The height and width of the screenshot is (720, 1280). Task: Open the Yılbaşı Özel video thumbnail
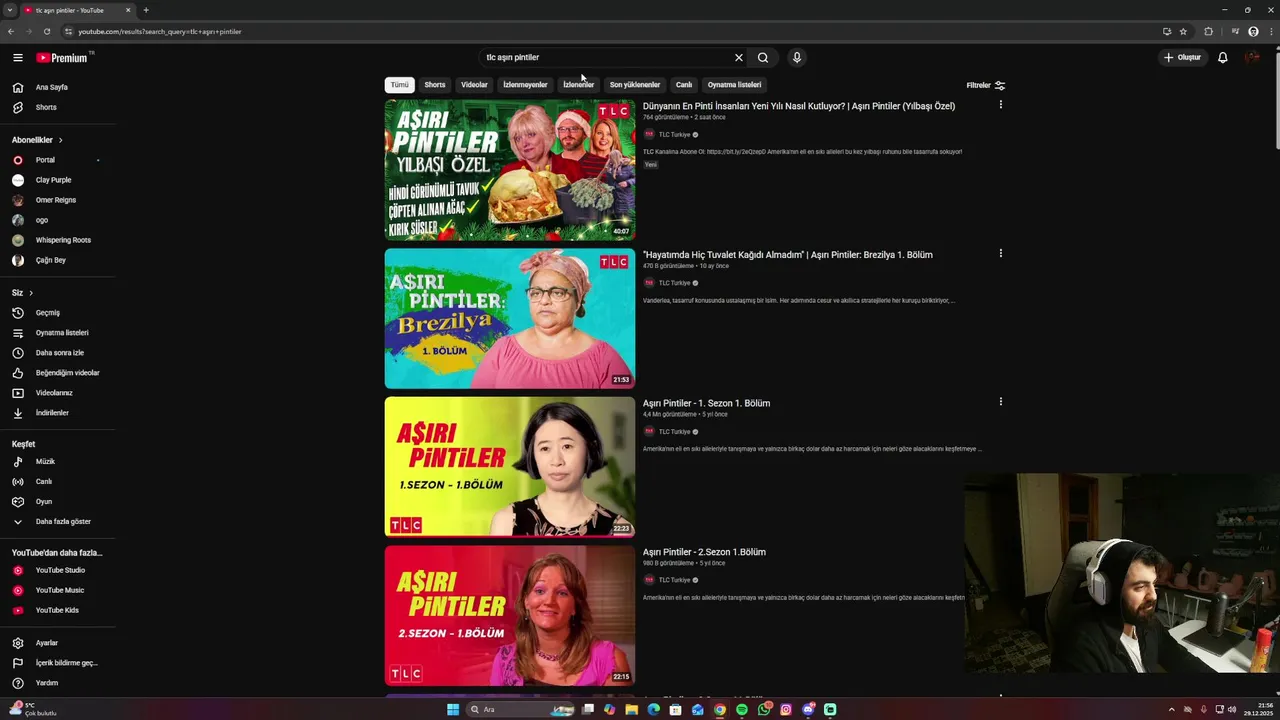510,170
